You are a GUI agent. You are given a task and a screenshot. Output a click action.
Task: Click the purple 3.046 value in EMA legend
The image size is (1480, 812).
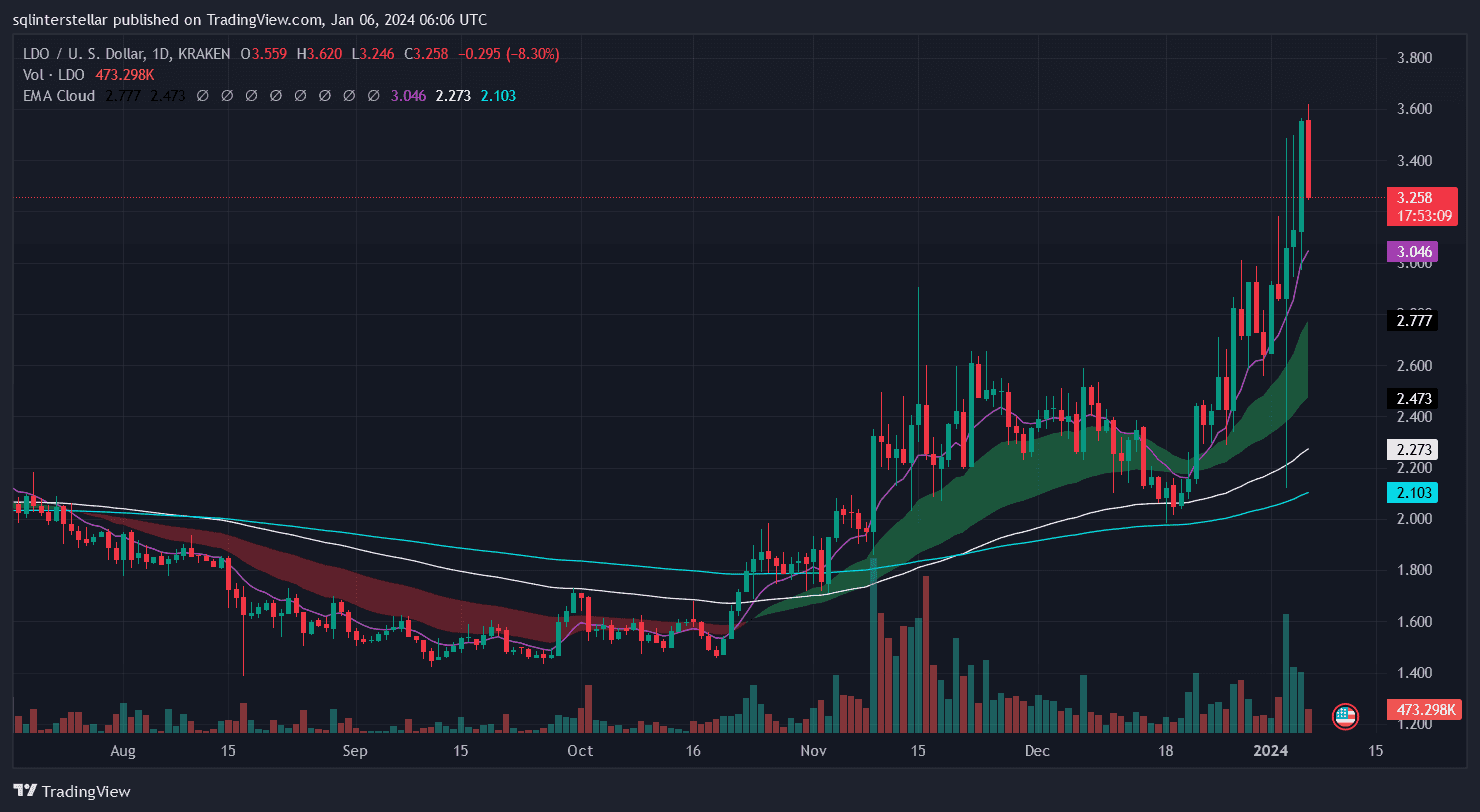click(x=408, y=96)
